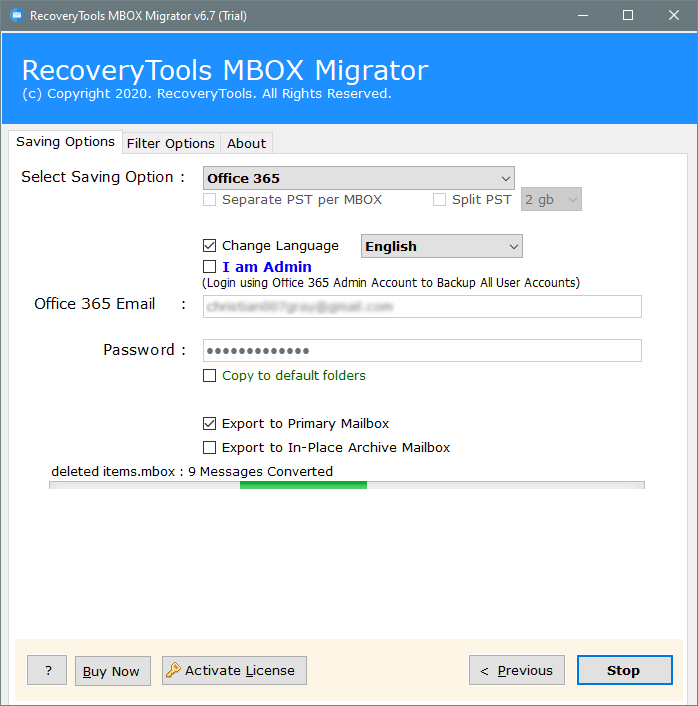Uncheck Export to Primary Mailbox
Screen dimensions: 698x706
click(209, 424)
